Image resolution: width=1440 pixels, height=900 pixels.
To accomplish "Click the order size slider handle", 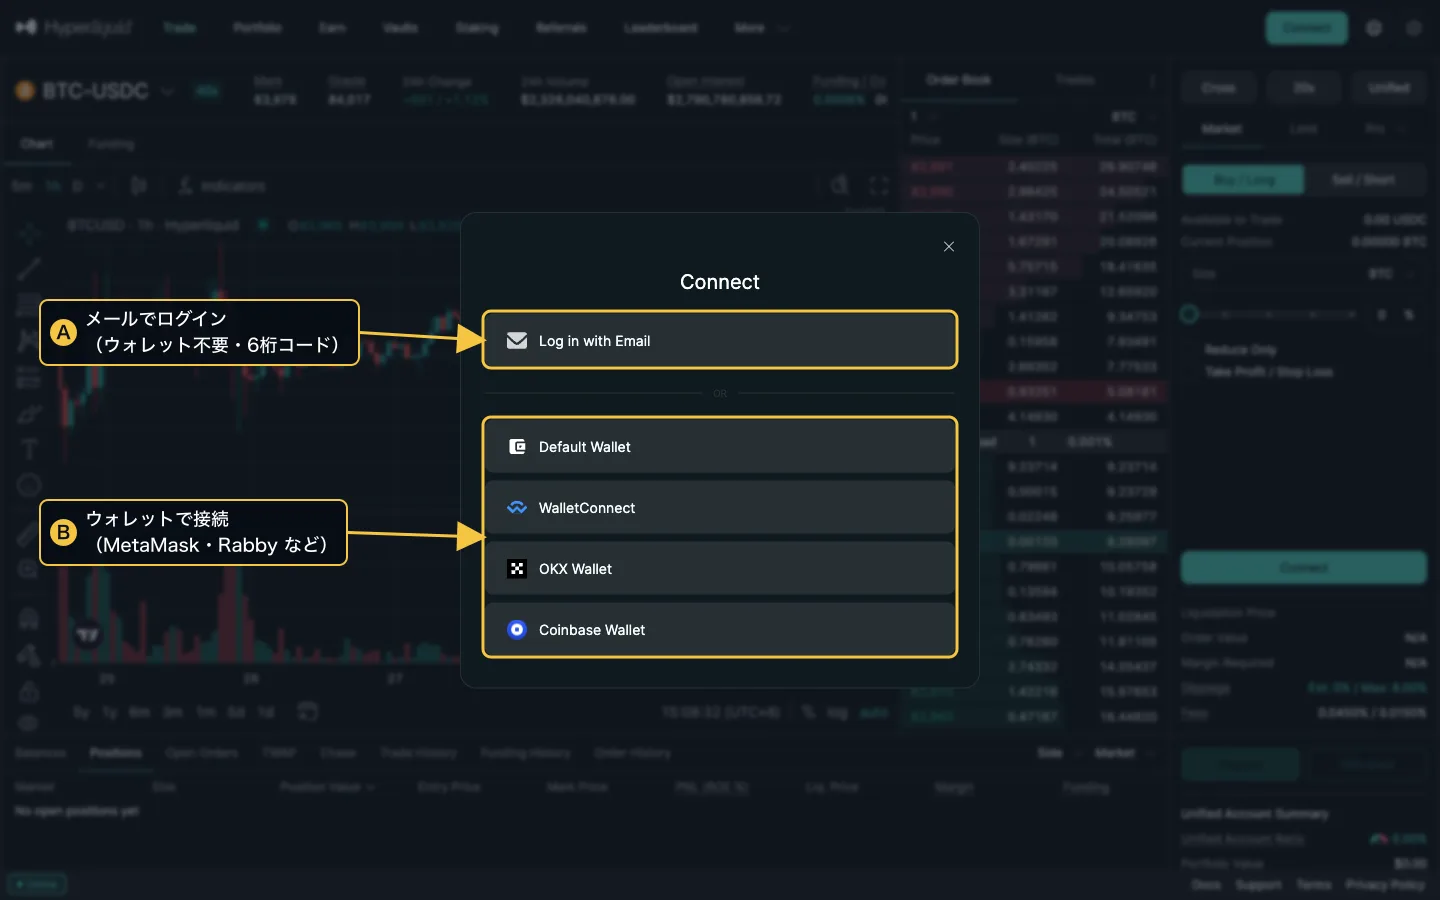I will click(x=1189, y=314).
